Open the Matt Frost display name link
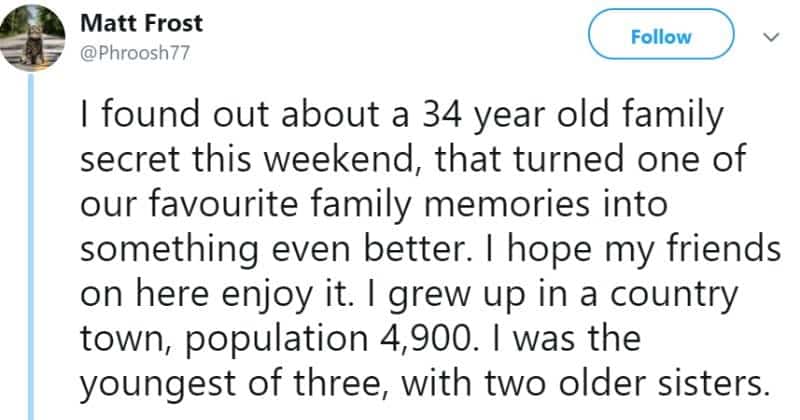Image resolution: width=800 pixels, height=420 pixels. tap(141, 23)
